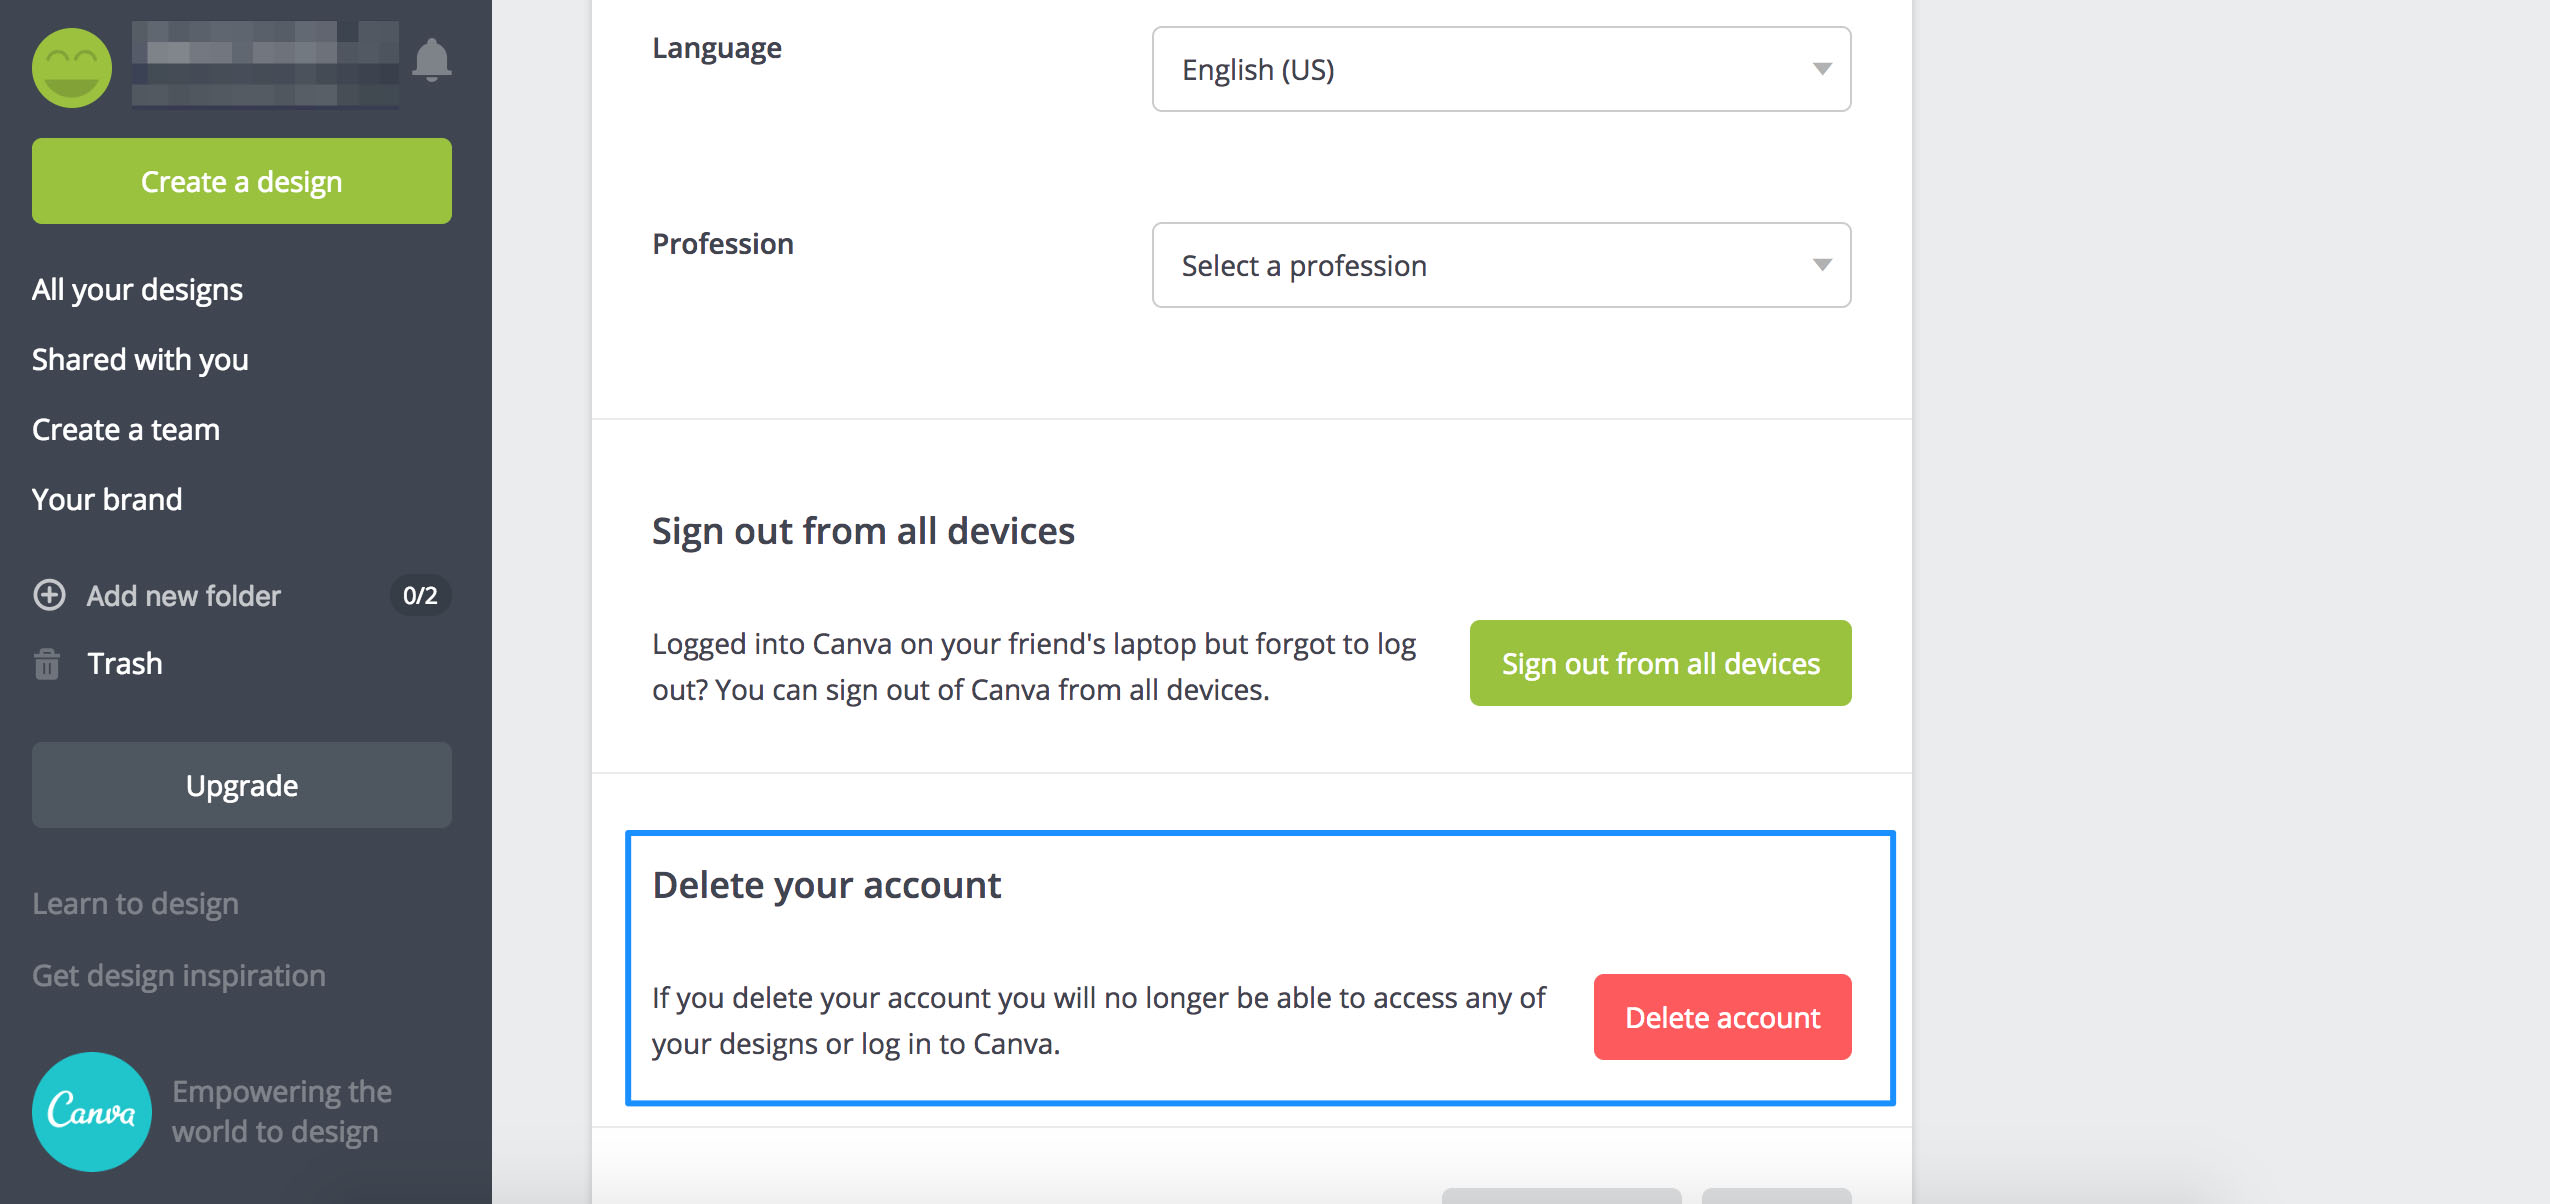Open All your designs
Viewport: 2550px width, 1204px height.
(137, 290)
